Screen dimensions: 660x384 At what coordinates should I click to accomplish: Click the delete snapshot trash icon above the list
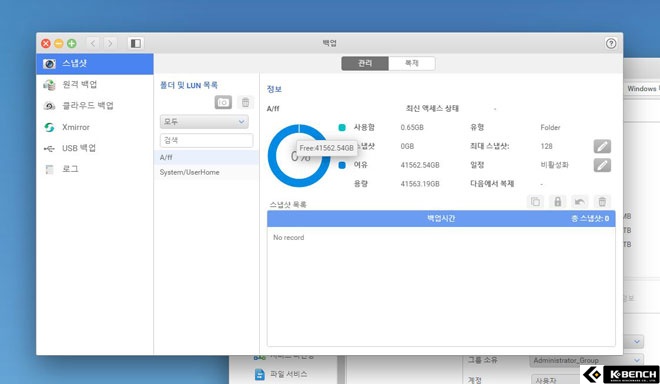(602, 202)
